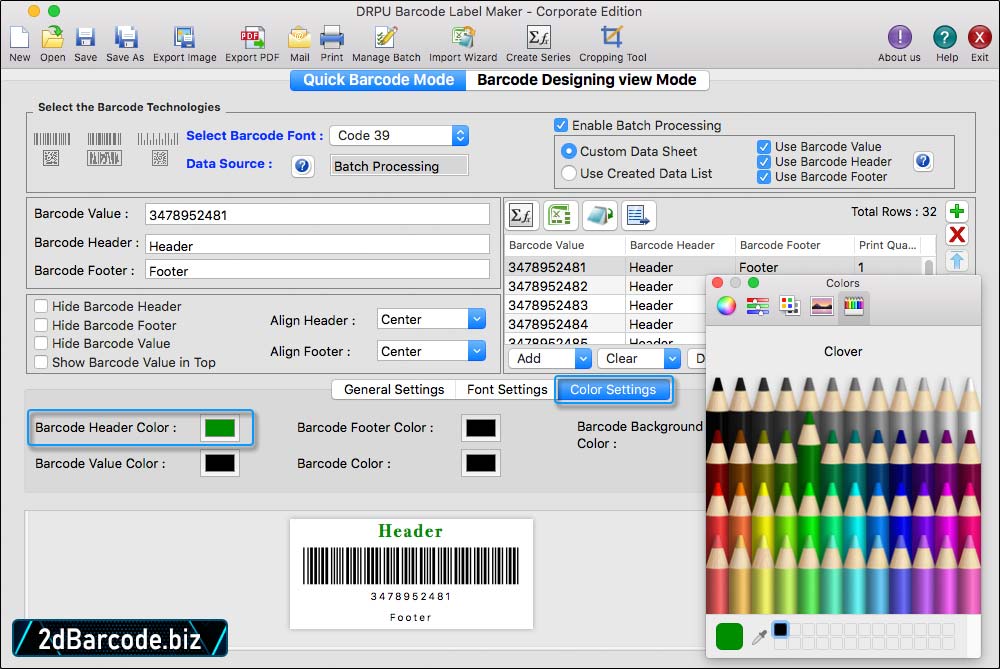
Task: Open the Select Barcode Font dropdown
Action: 399,135
